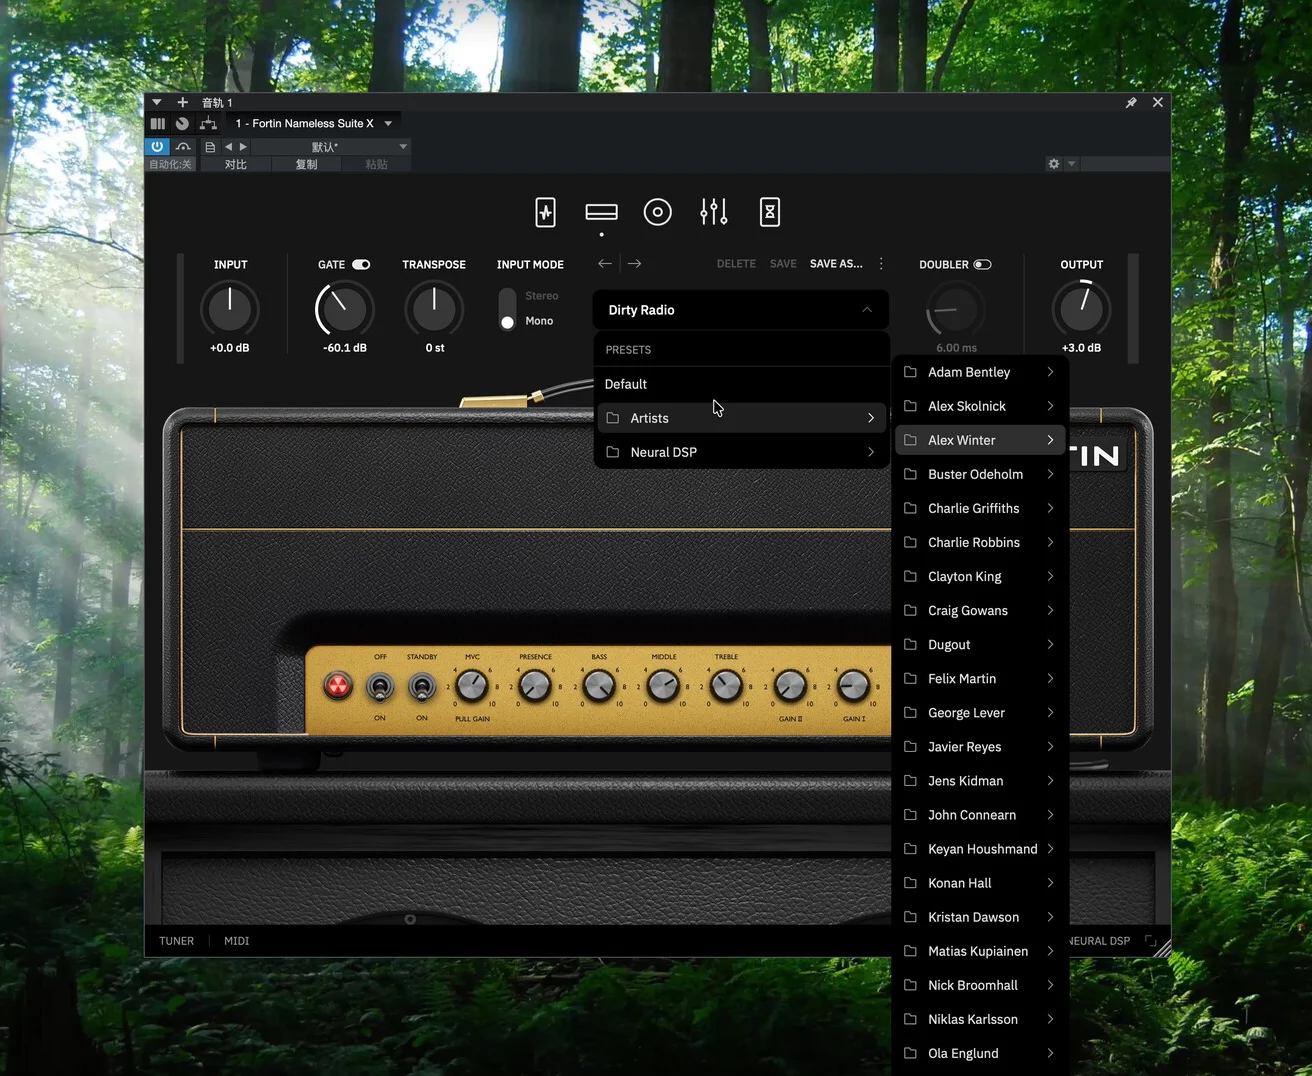This screenshot has width=1312, height=1076.
Task: Toggle the GATE switch
Action: [361, 265]
